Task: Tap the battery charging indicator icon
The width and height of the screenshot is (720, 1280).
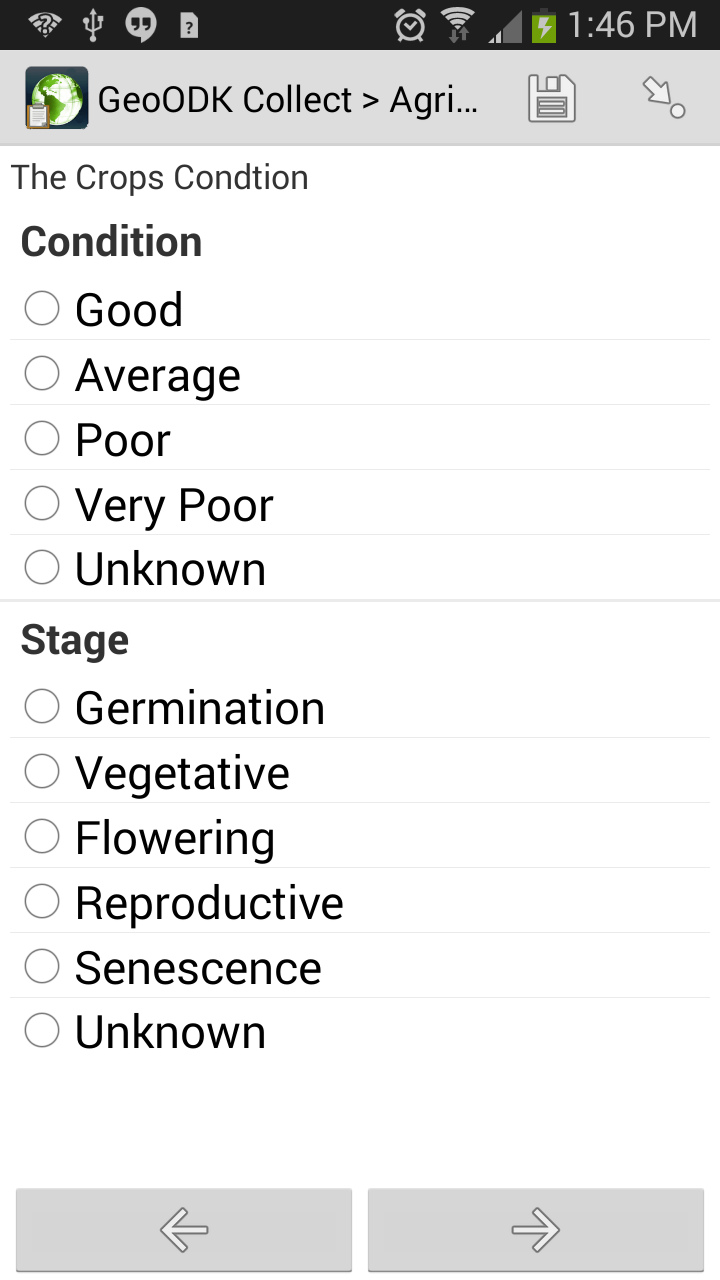Action: [x=543, y=25]
